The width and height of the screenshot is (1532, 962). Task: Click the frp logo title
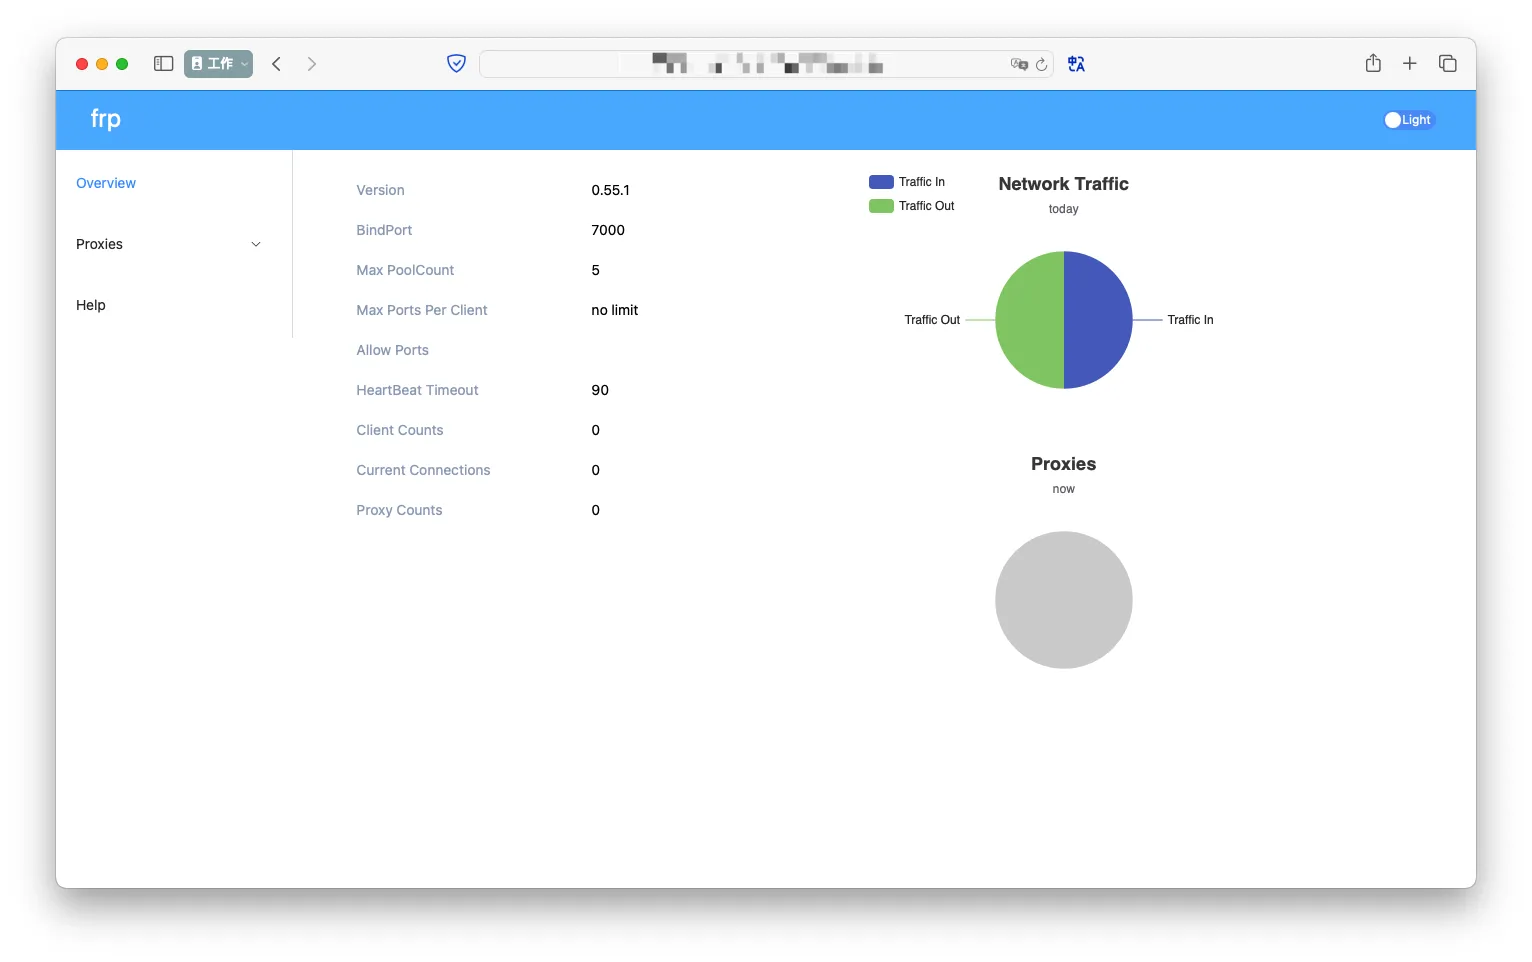[x=106, y=119]
